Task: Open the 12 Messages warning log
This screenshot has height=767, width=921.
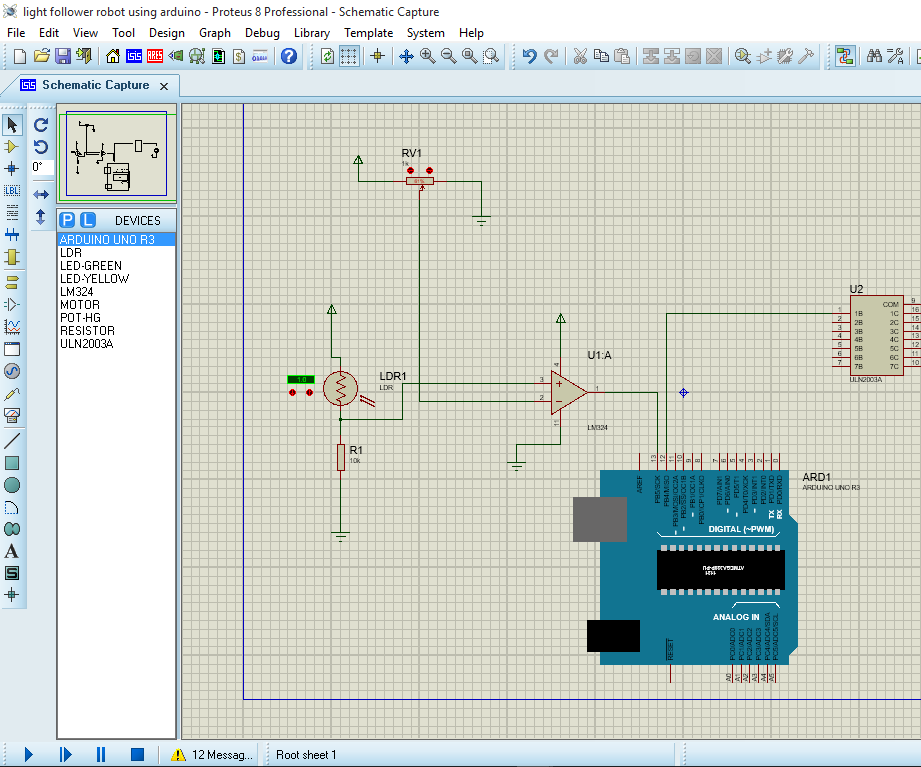Action: click(212, 755)
